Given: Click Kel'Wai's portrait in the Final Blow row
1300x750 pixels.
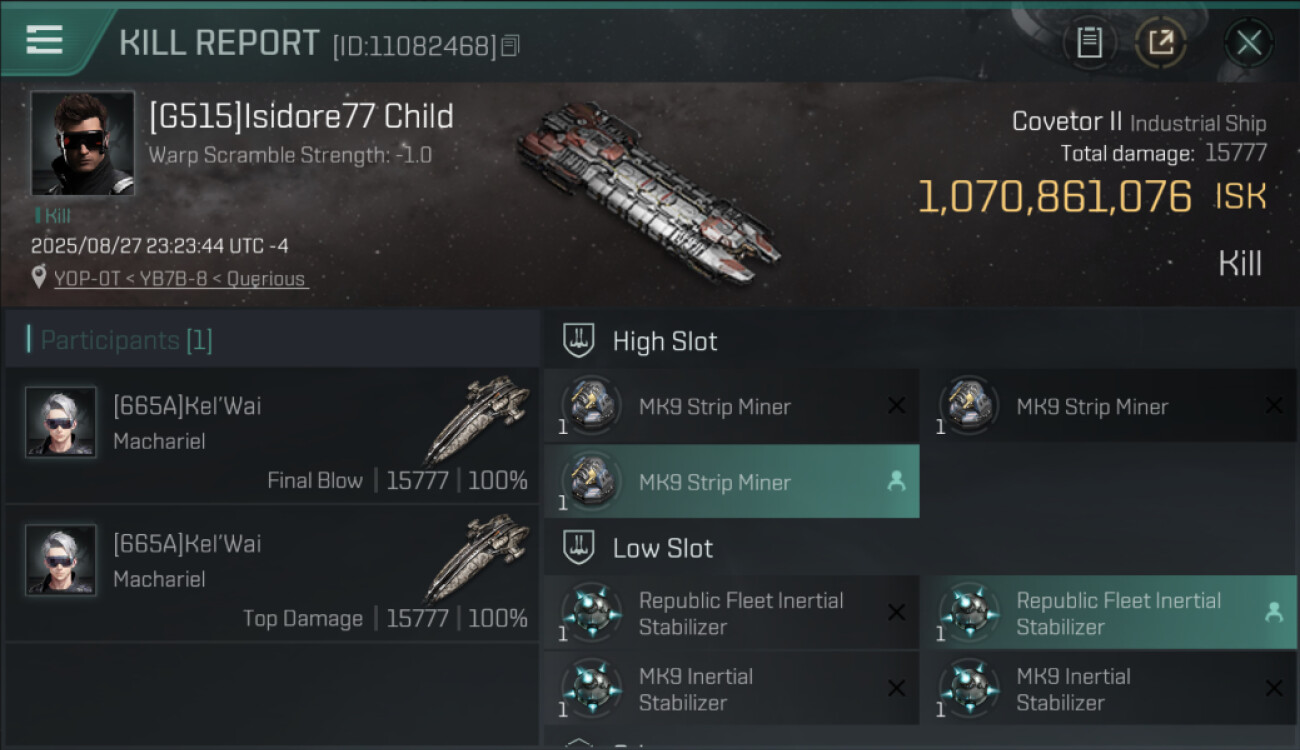Looking at the screenshot, I should 61,423.
